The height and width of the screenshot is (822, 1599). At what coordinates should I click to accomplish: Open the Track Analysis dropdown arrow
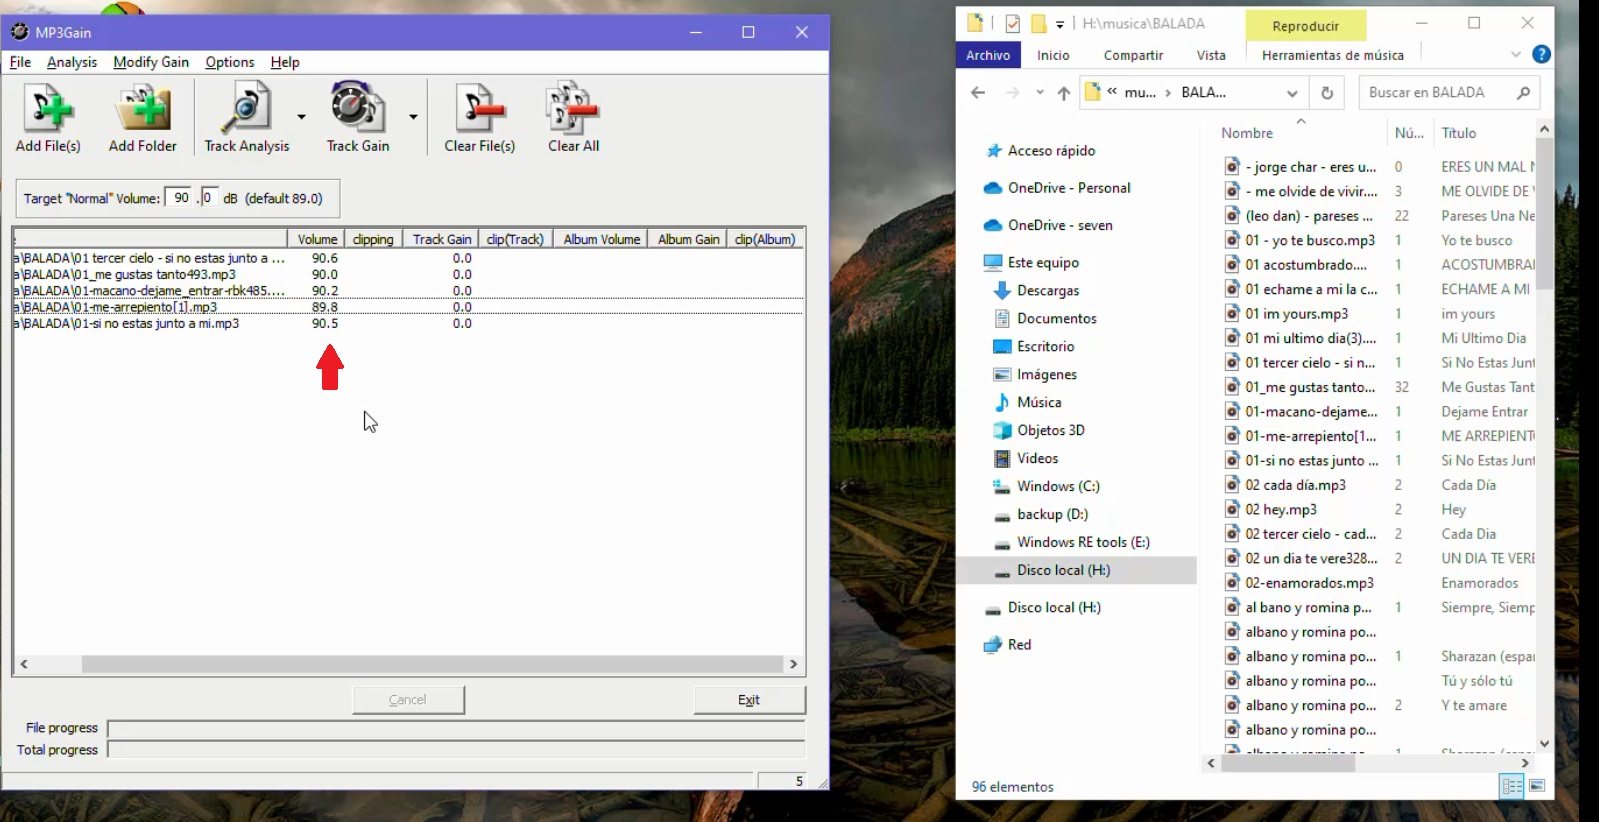301,117
